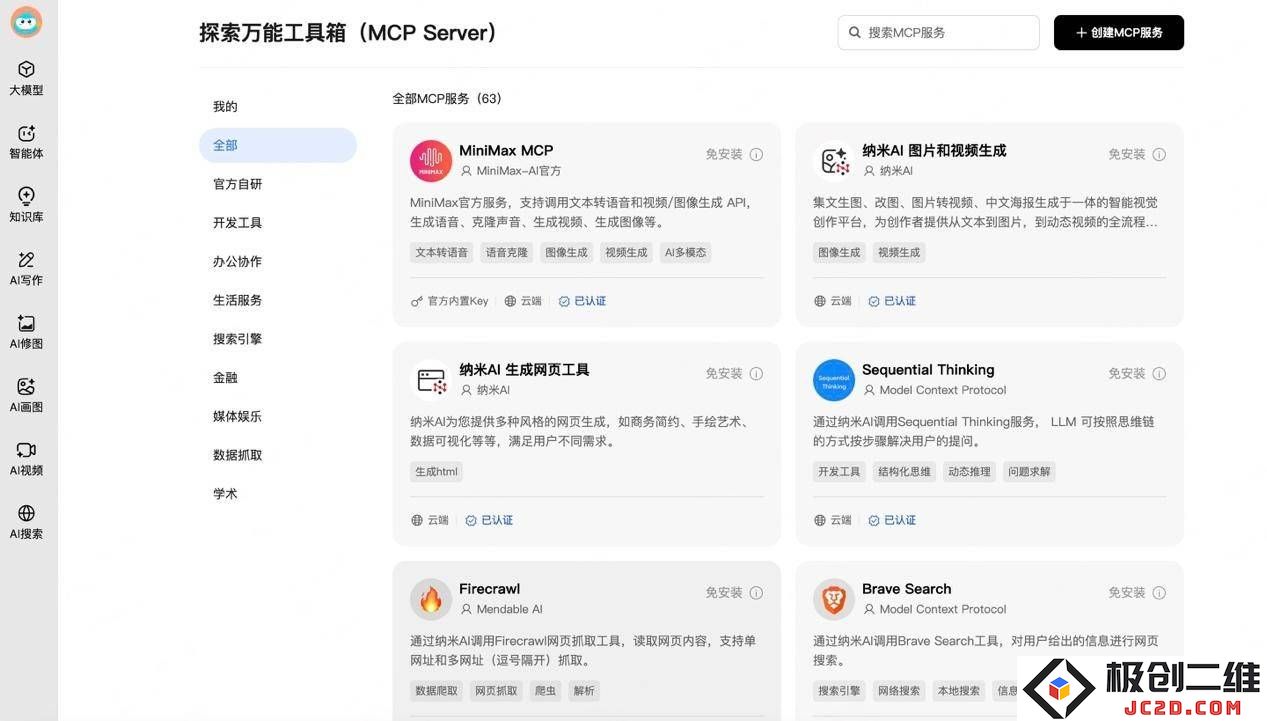Open the AI视频 sidebar icon
The width and height of the screenshot is (1267, 721).
point(27,450)
